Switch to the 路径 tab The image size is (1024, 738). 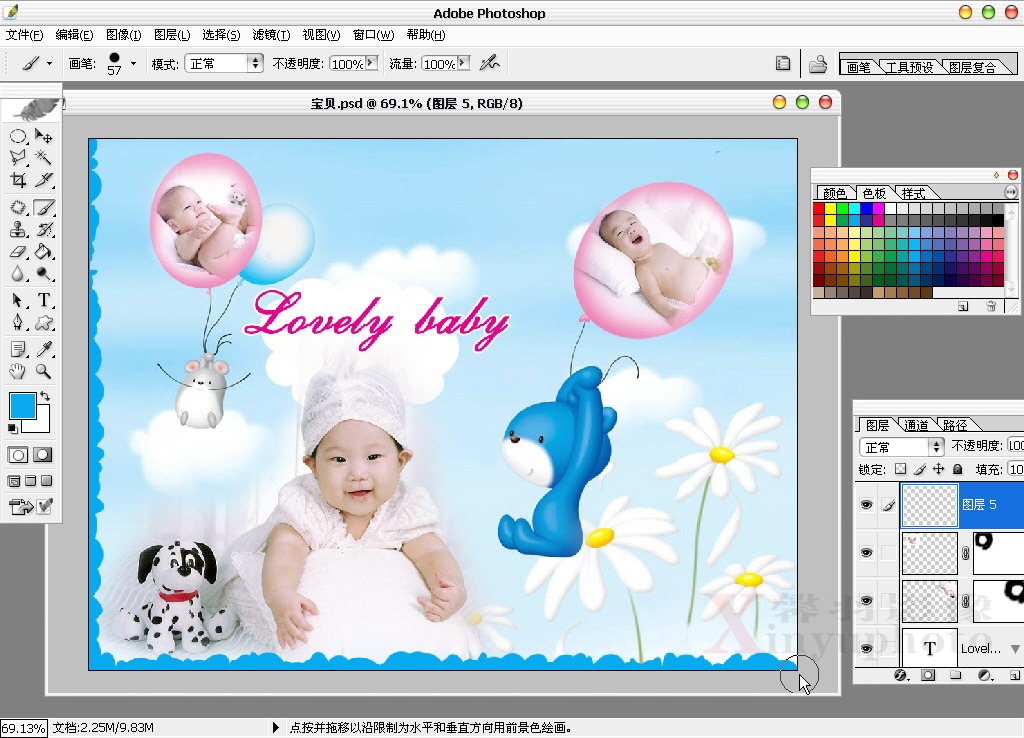[955, 425]
